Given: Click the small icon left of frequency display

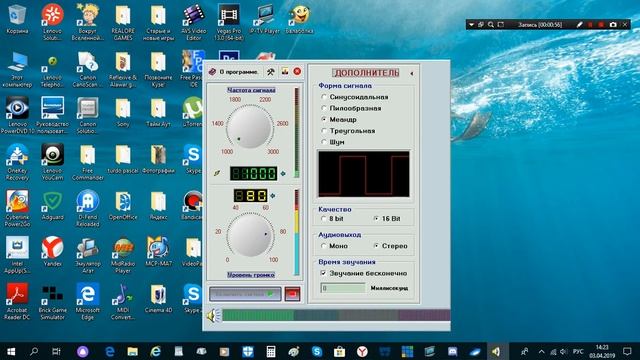Looking at the screenshot, I should click(x=217, y=173).
